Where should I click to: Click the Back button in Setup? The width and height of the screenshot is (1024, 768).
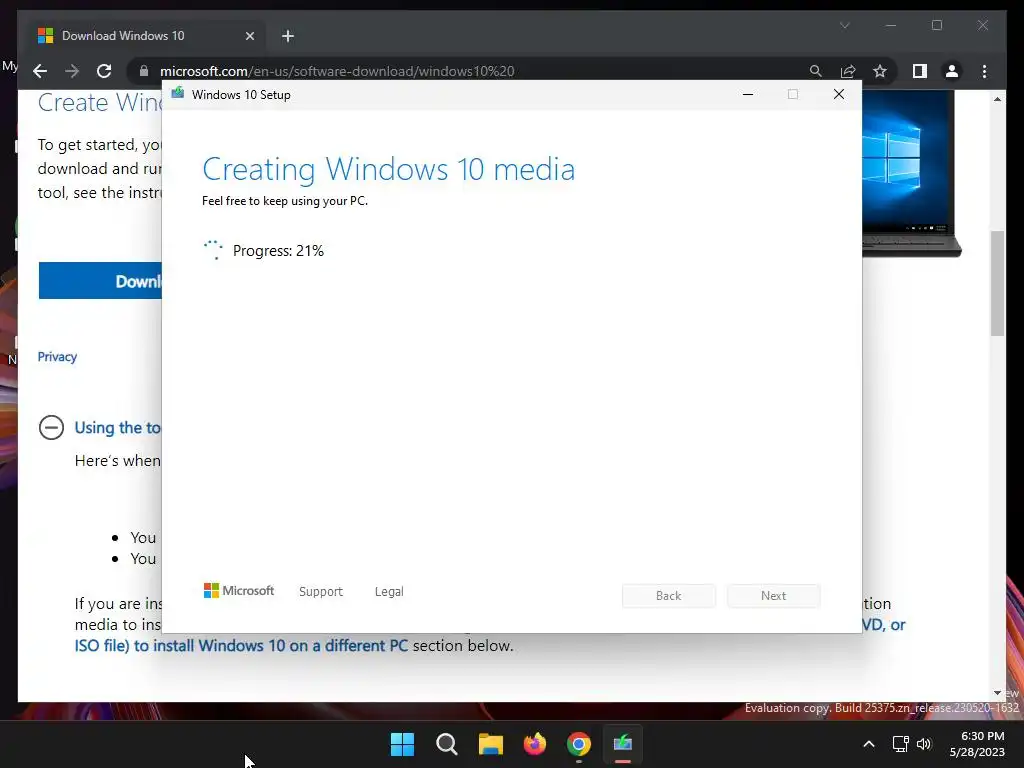669,596
